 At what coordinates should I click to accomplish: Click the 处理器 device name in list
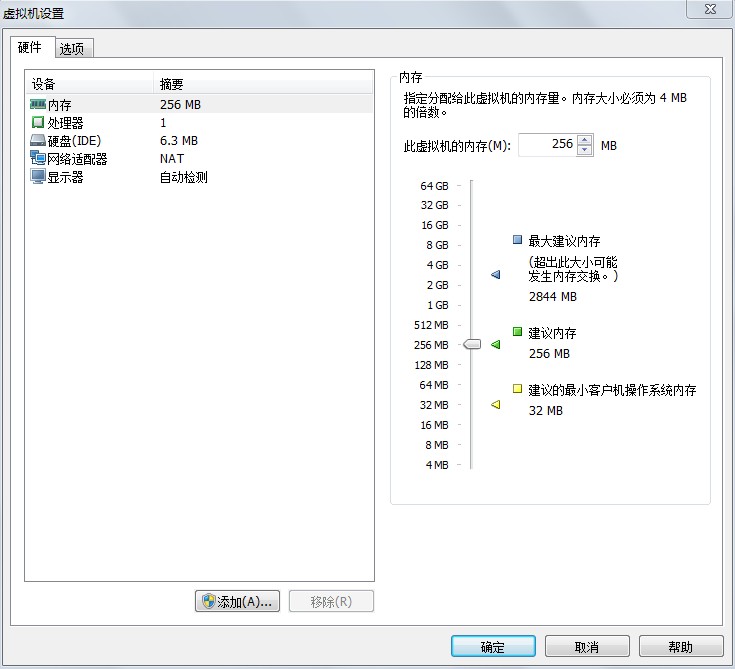pyautogui.click(x=65, y=123)
